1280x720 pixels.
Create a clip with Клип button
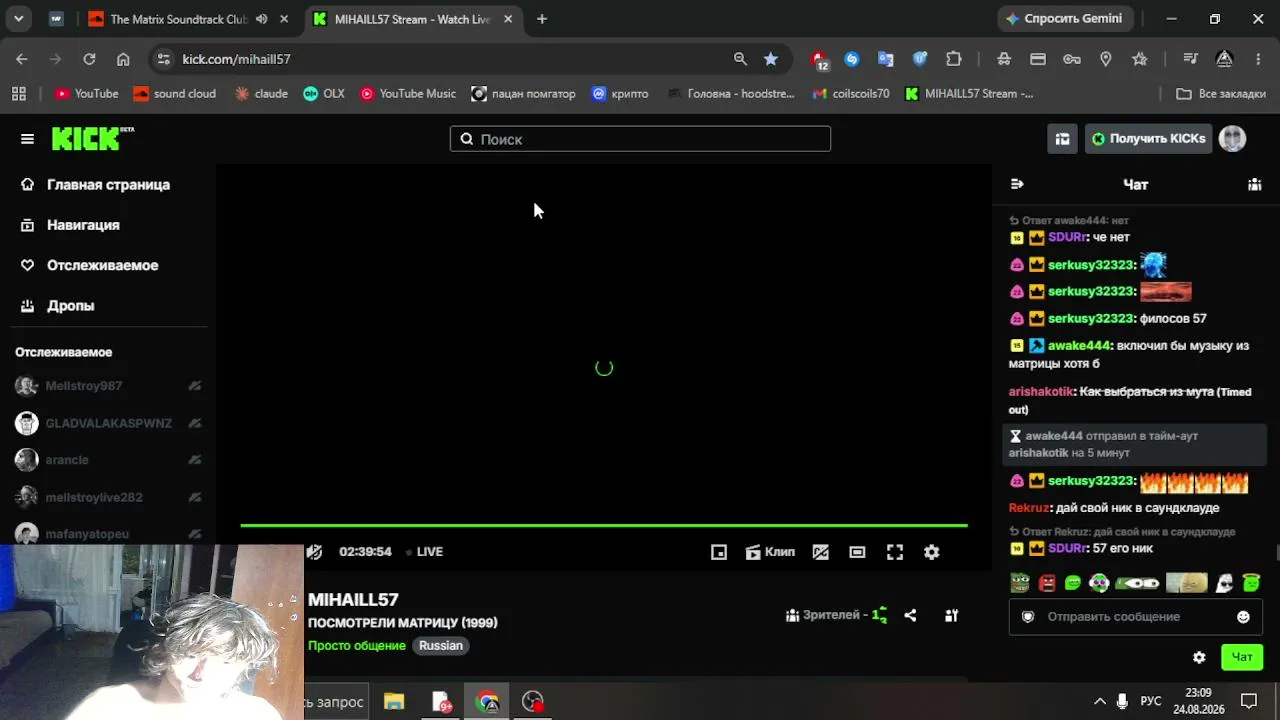(x=770, y=552)
